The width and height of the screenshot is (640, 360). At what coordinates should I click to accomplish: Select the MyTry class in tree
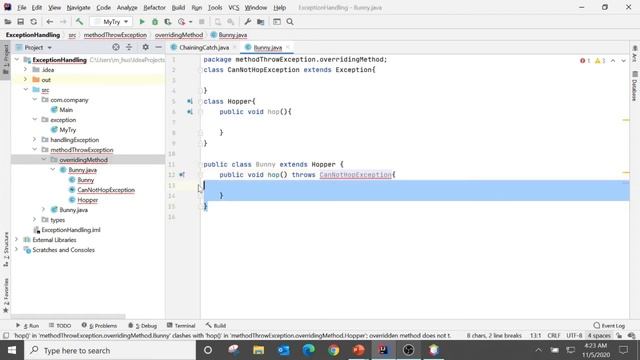67,130
